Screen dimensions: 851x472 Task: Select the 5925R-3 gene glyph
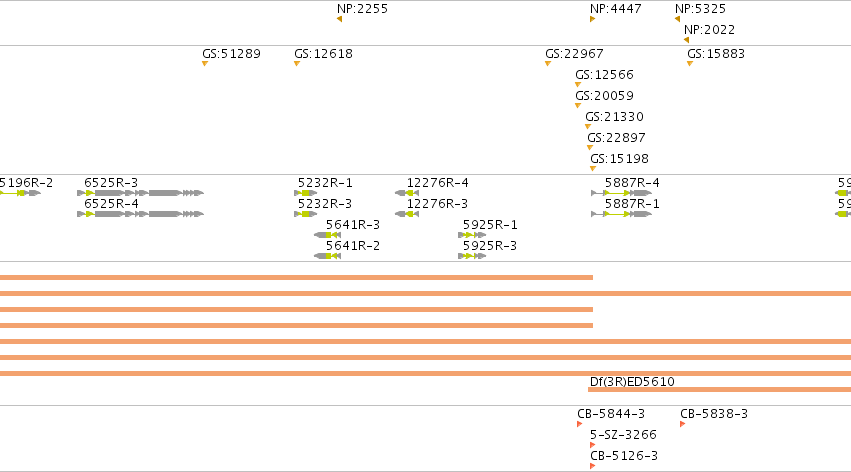point(472,256)
